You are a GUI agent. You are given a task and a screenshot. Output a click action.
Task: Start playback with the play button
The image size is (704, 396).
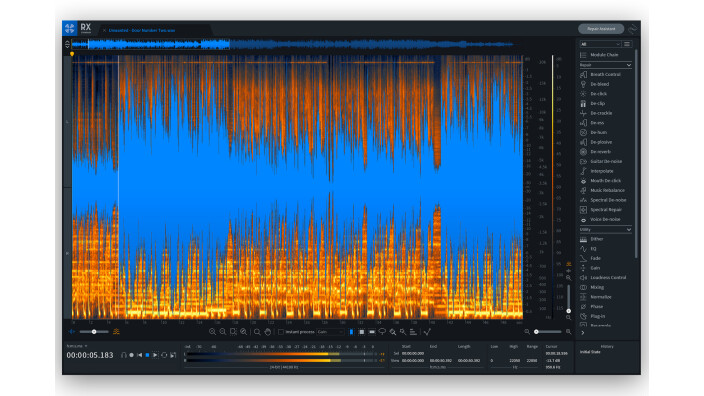pyautogui.click(x=155, y=355)
